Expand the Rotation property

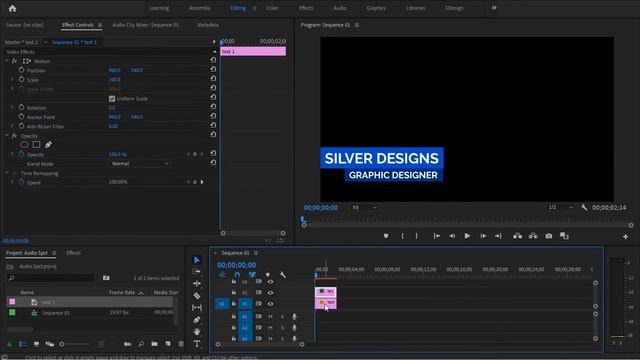pyautogui.click(x=12, y=107)
